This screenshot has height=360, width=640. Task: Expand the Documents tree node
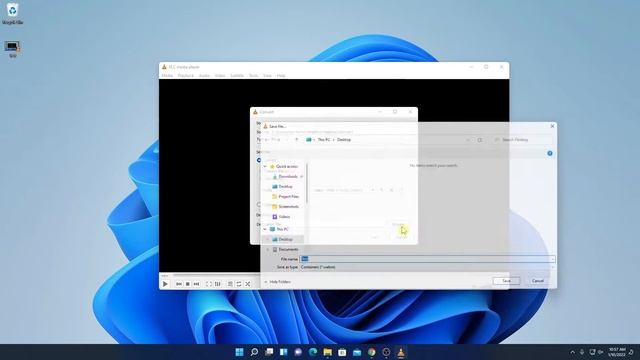pos(268,249)
